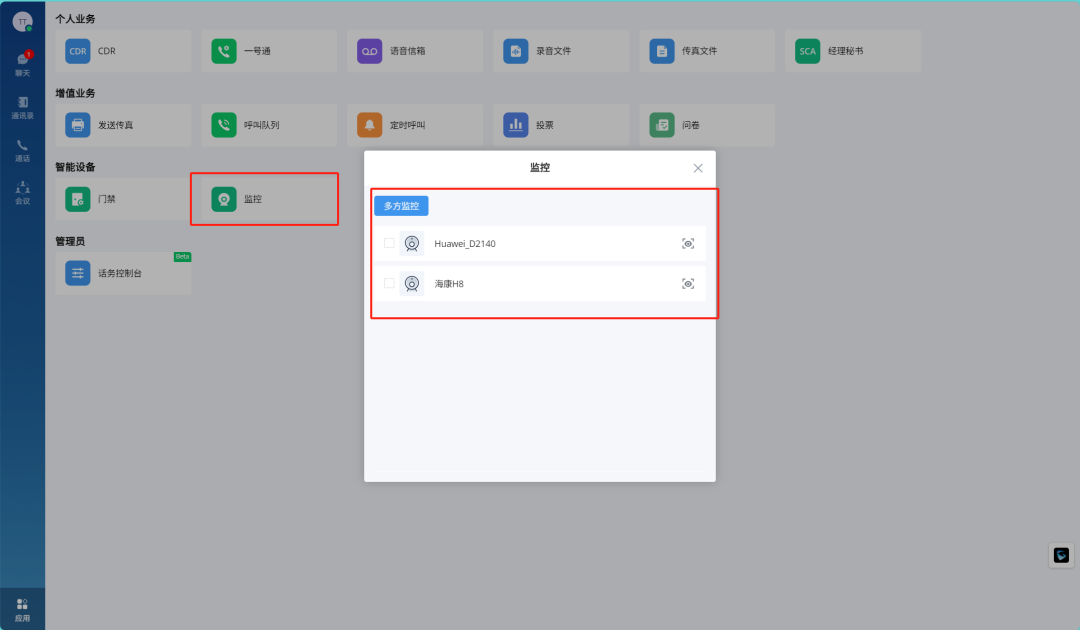Open the 投票 voting tile
Viewport: 1080px width, 630px height.
coord(561,125)
